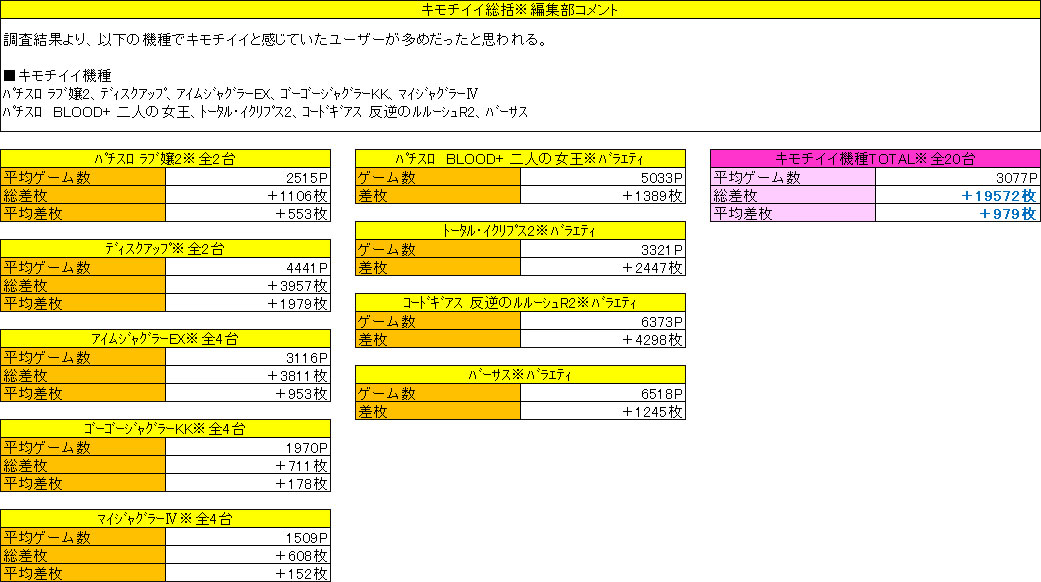1041x582 pixels.
Task: Select the ゴーゴージャグラーKK※全4台 header
Action: pos(165,429)
